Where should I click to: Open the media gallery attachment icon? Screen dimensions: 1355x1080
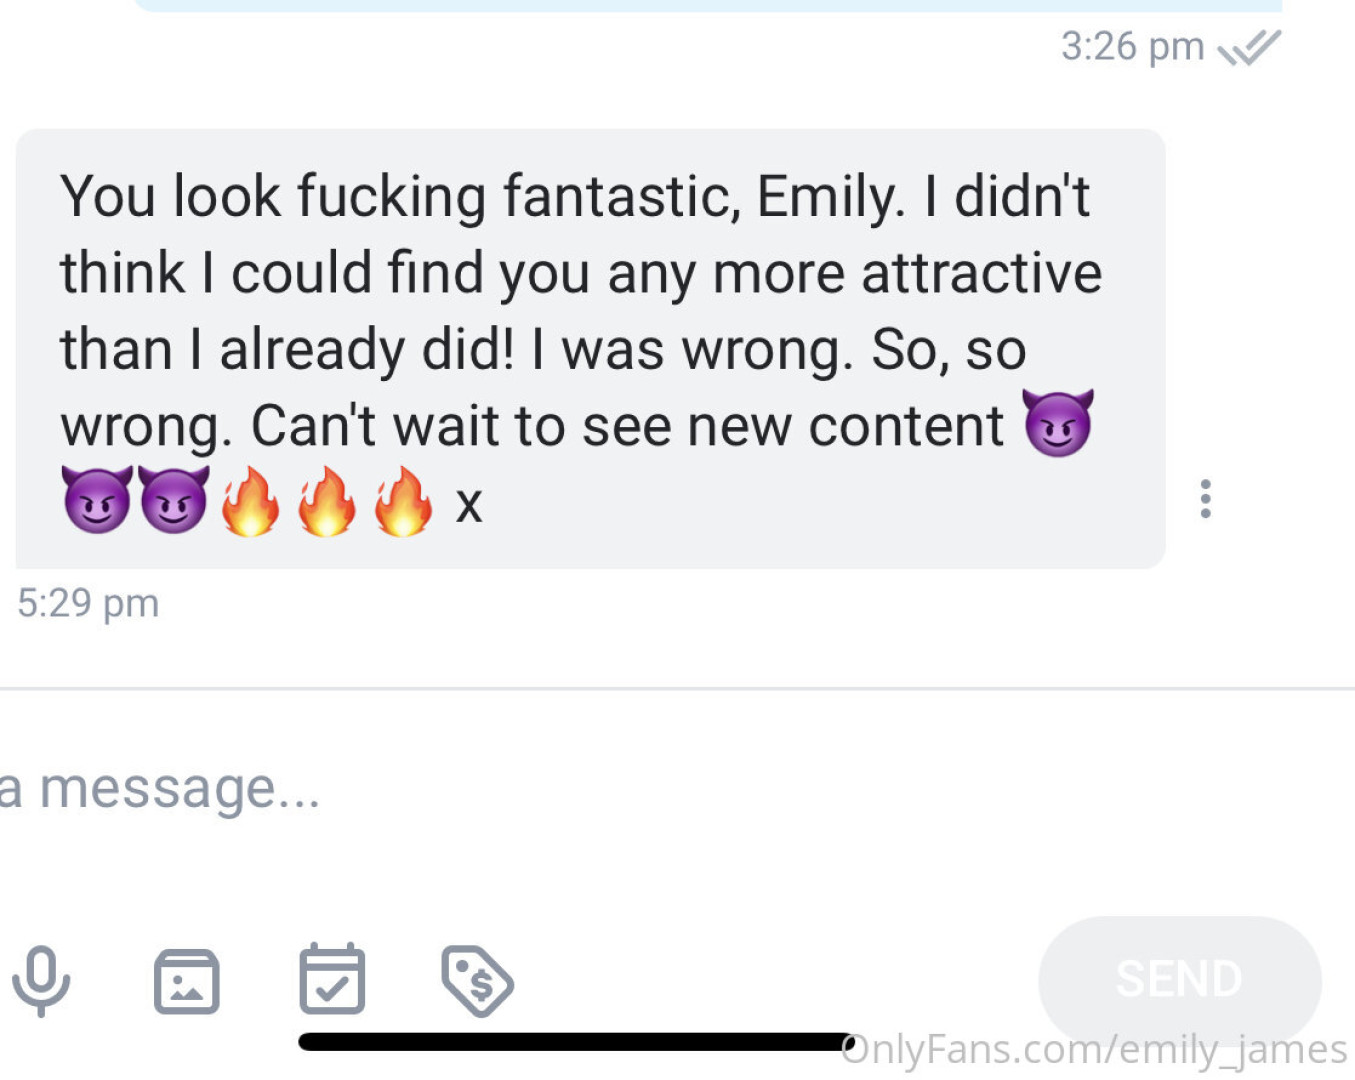tap(186, 981)
